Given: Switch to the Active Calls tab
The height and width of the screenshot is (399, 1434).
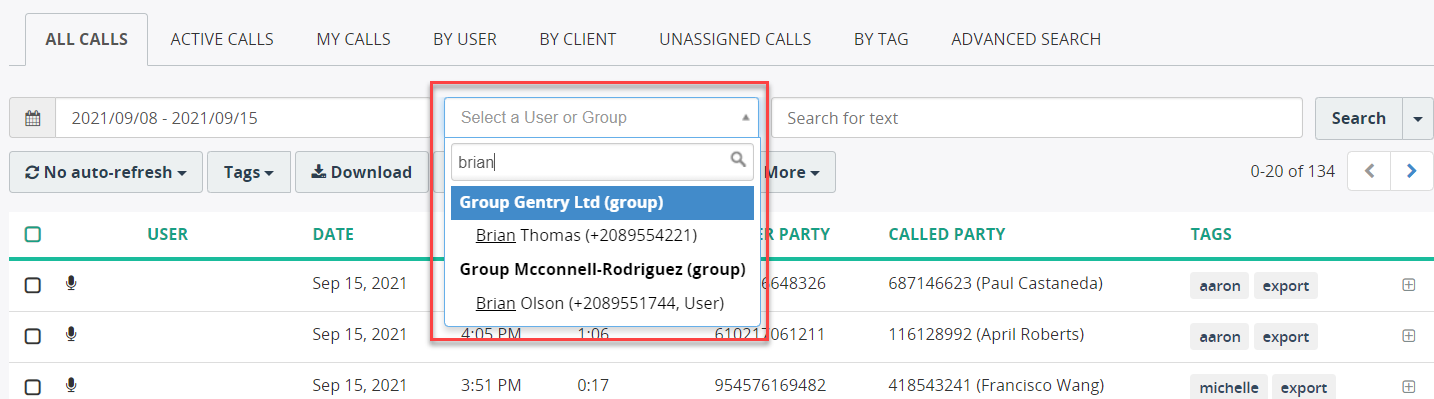Looking at the screenshot, I should pyautogui.click(x=222, y=40).
